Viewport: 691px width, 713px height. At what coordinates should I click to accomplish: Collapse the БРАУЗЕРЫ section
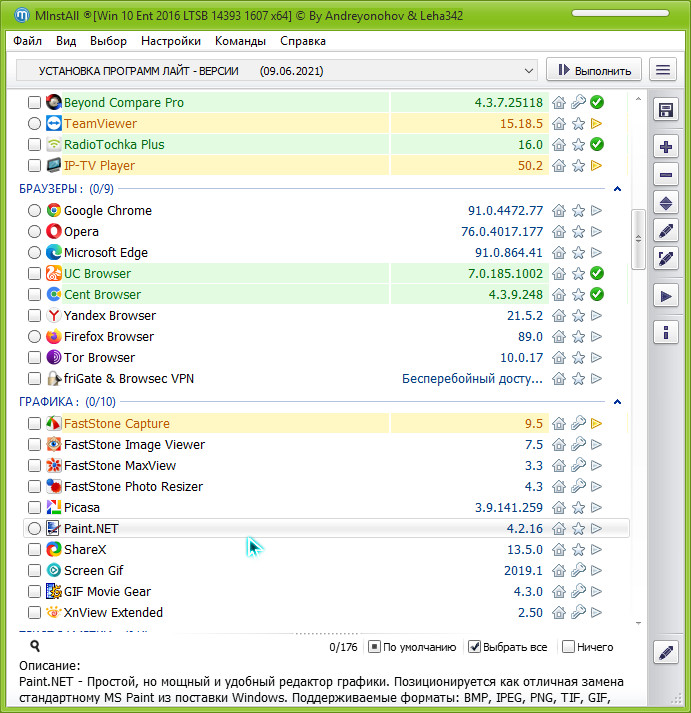(617, 189)
